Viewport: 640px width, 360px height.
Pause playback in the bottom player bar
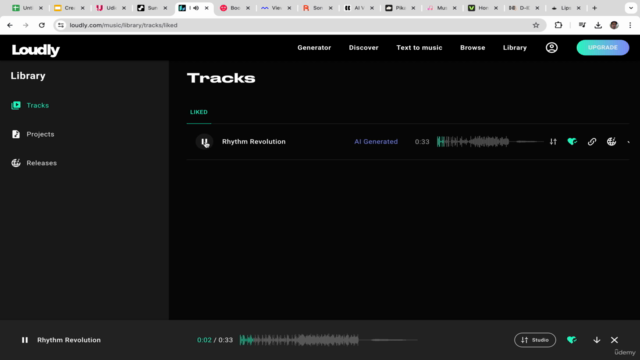point(25,340)
